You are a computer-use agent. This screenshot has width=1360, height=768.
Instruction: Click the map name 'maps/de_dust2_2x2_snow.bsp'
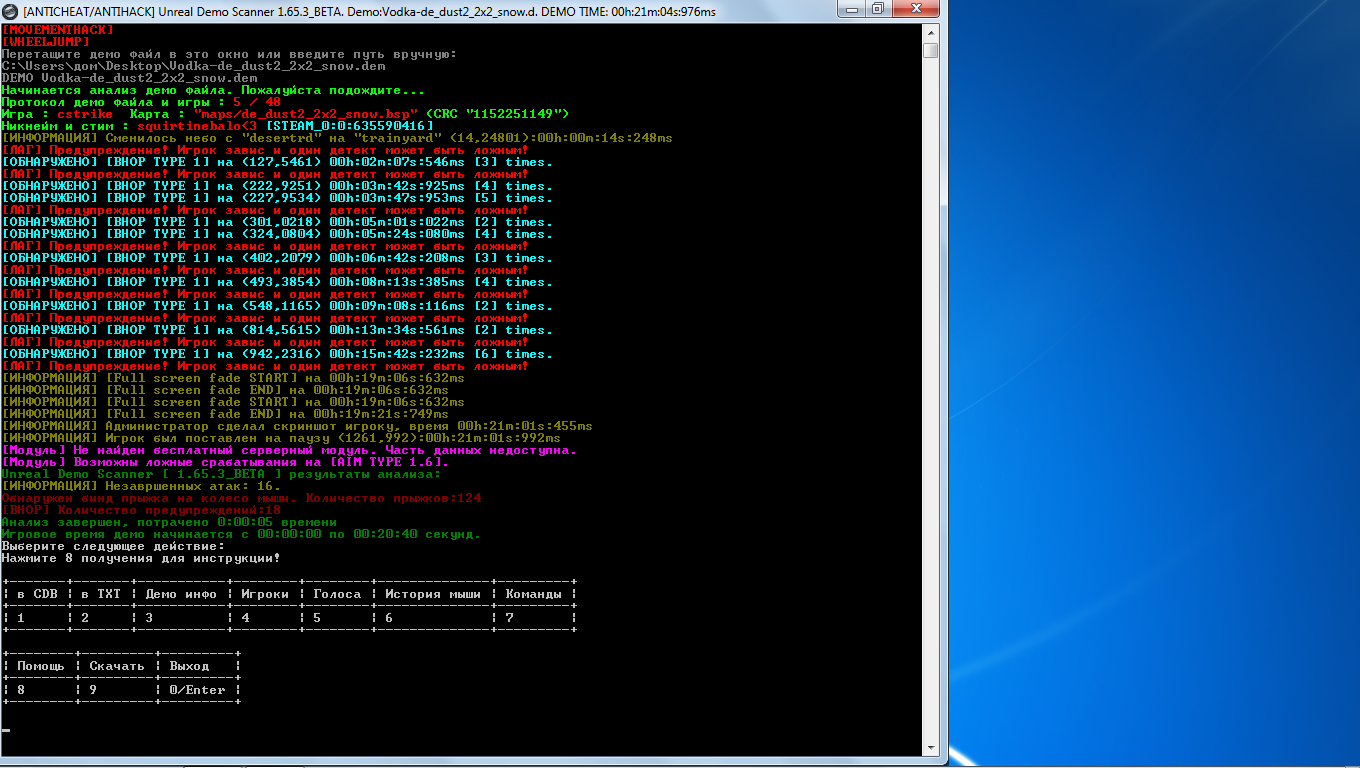(305, 114)
